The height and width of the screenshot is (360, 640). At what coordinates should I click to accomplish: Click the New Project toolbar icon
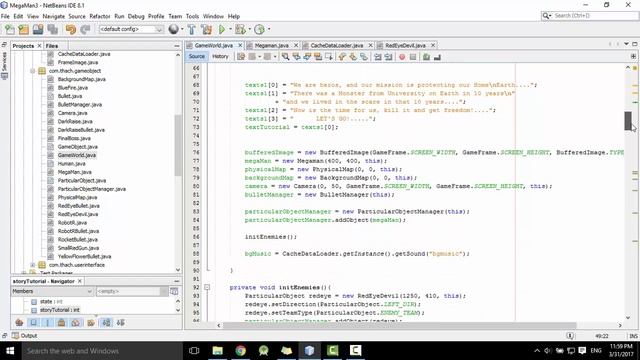pyautogui.click(x=24, y=29)
